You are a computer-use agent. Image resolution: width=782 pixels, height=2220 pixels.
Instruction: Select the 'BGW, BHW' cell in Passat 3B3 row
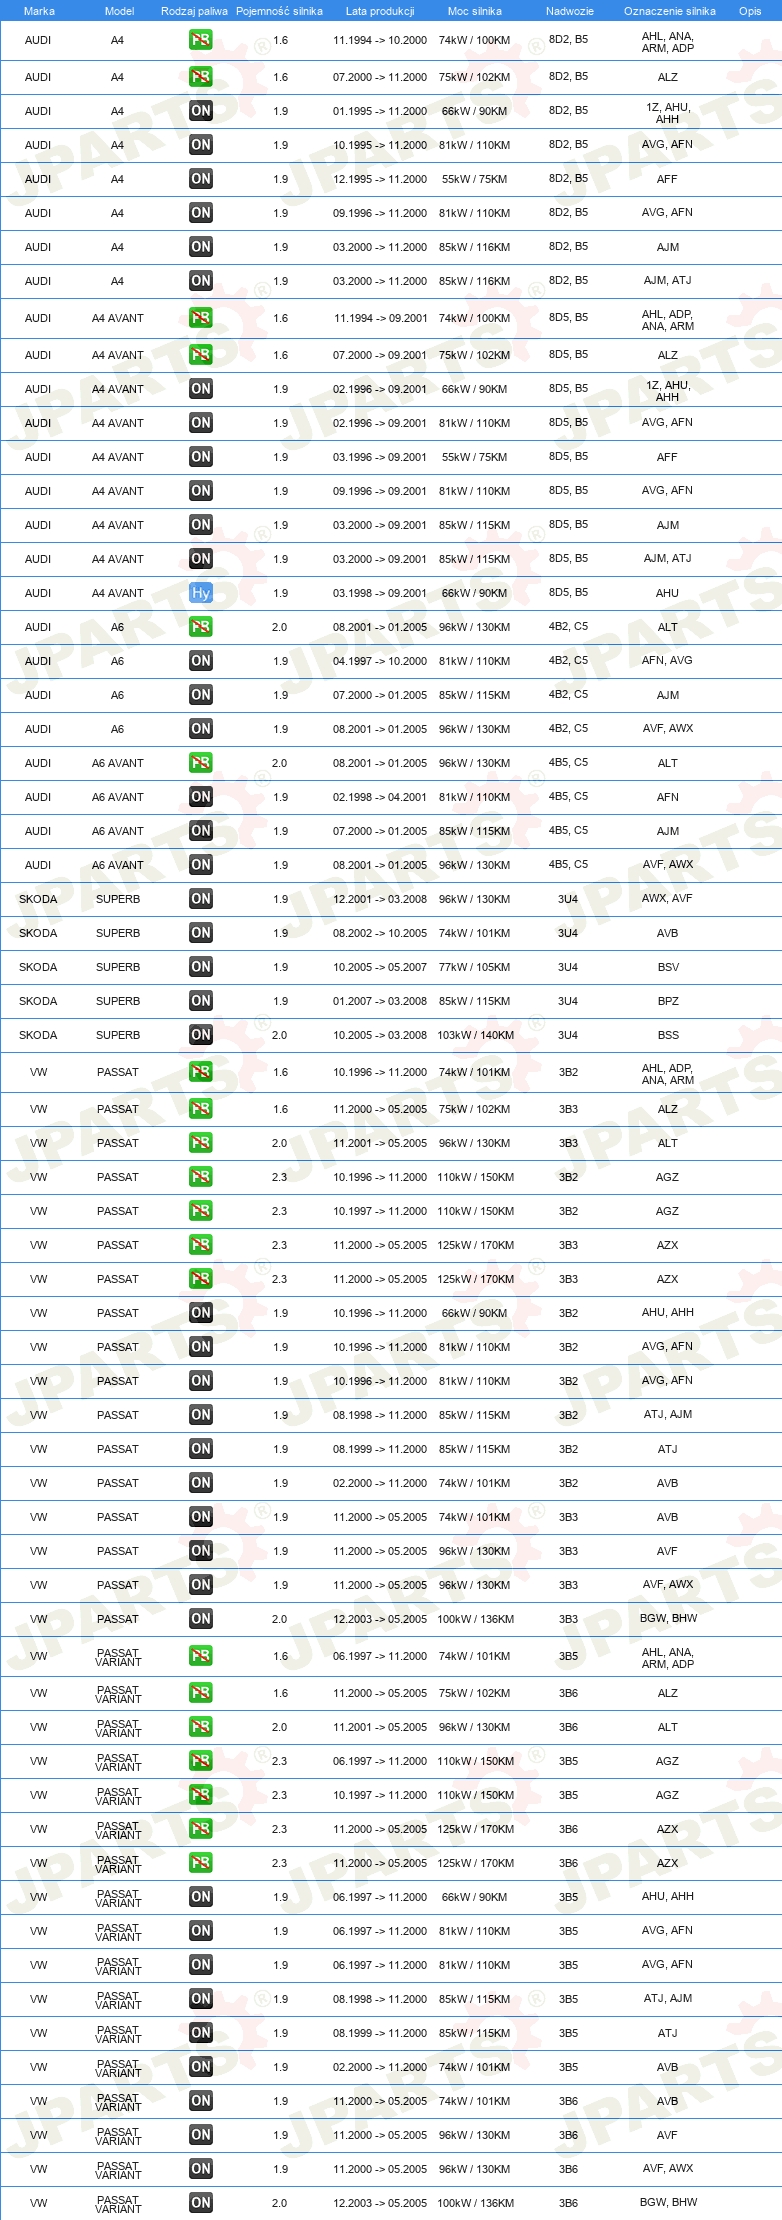(668, 1618)
